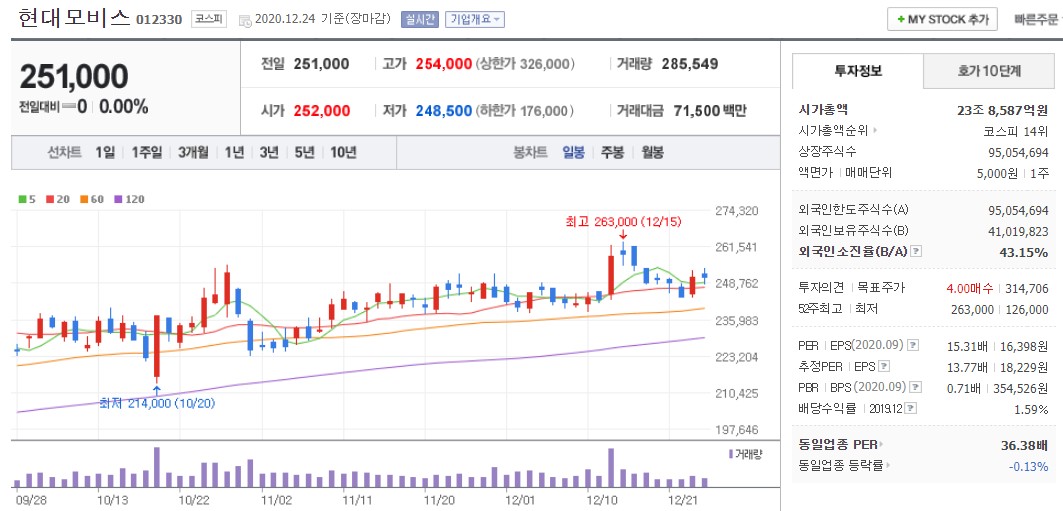Click the 동일업종 PER link label

[x=838, y=445]
